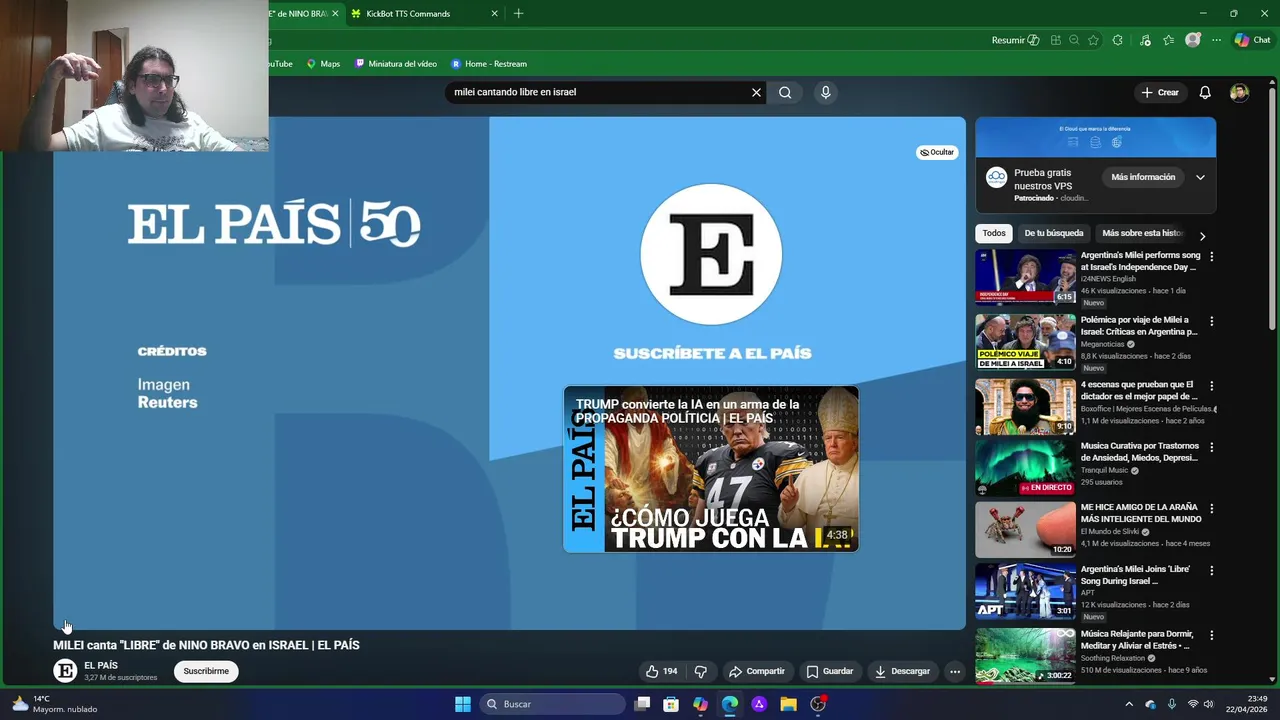Viewport: 1280px width, 720px height.
Task: Open the EL PAÍS channel name link
Action: pos(101,665)
